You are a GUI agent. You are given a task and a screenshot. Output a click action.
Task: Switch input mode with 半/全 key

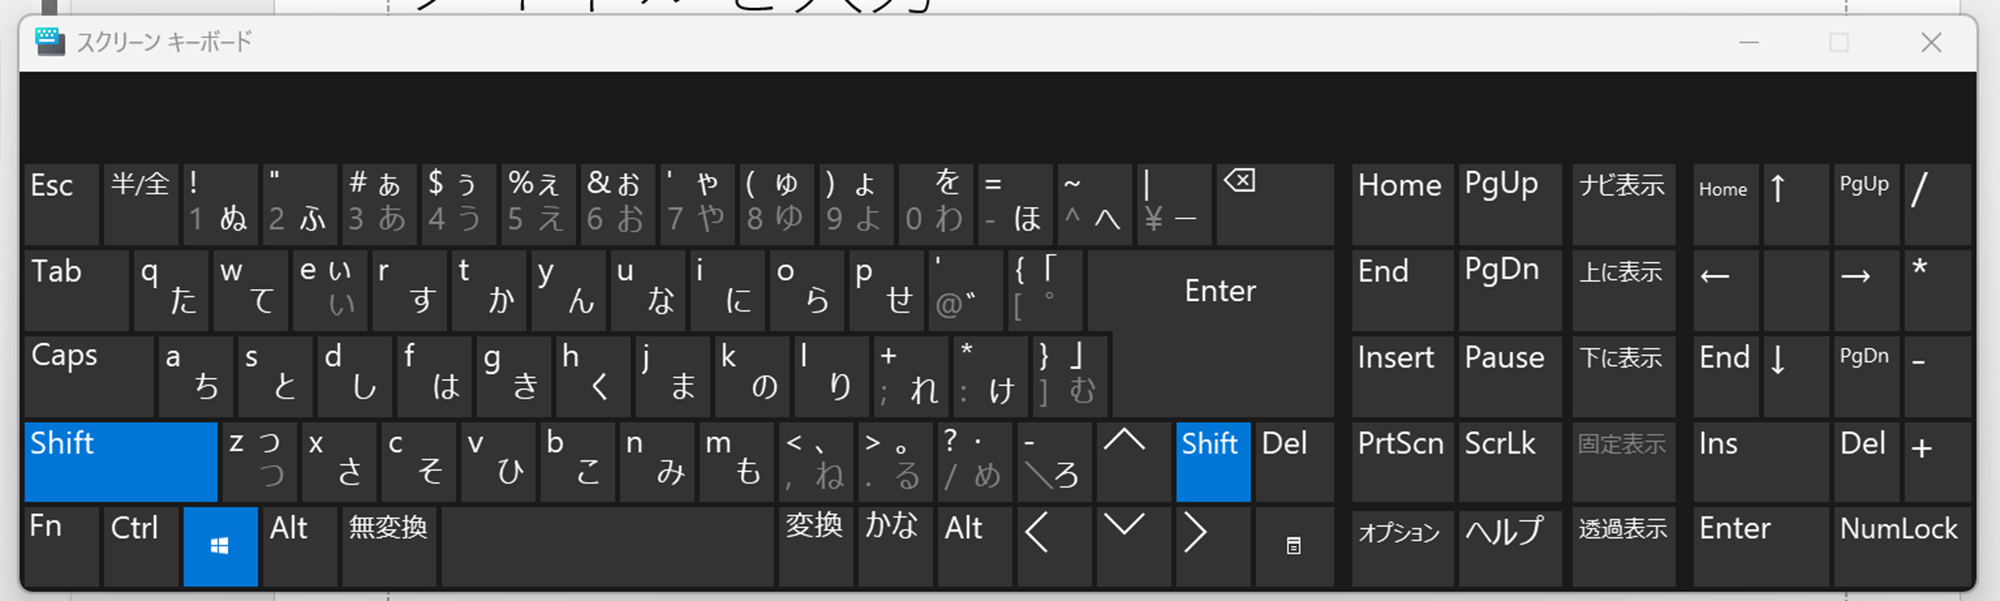[140, 204]
